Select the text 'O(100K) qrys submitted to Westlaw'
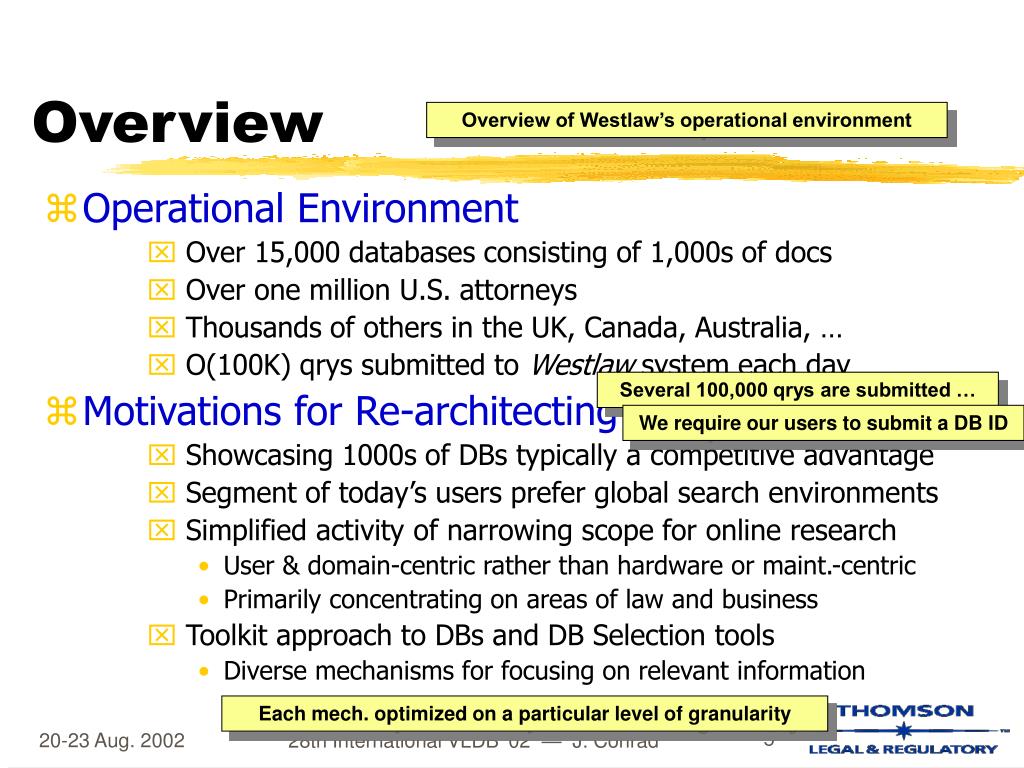 pos(410,365)
